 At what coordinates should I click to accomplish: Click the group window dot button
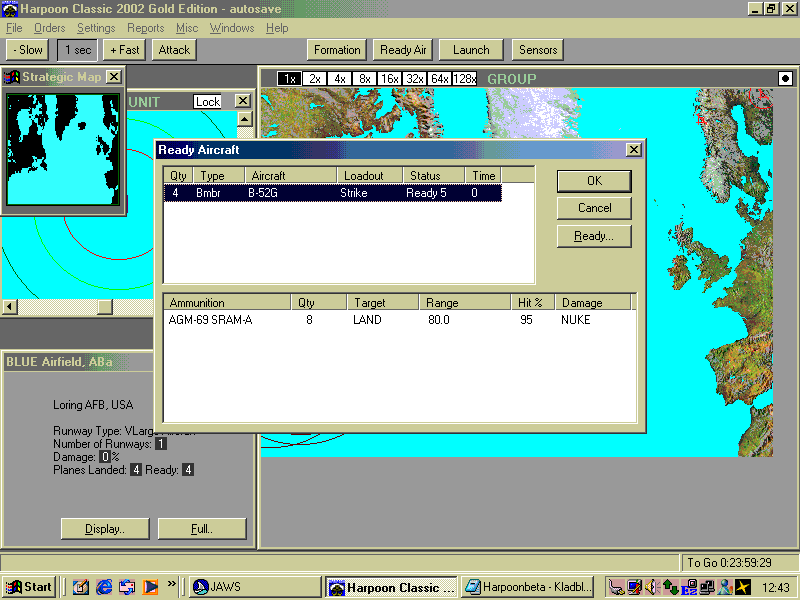point(785,79)
